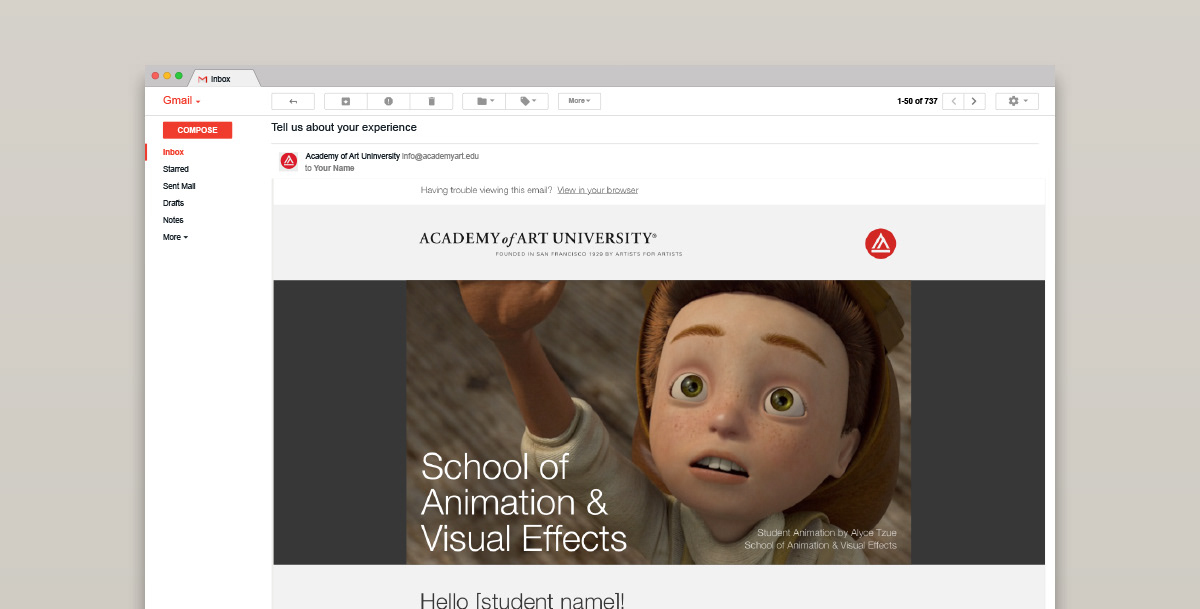Click the 1-50 of 737 counter
This screenshot has width=1200, height=609.
[917, 101]
